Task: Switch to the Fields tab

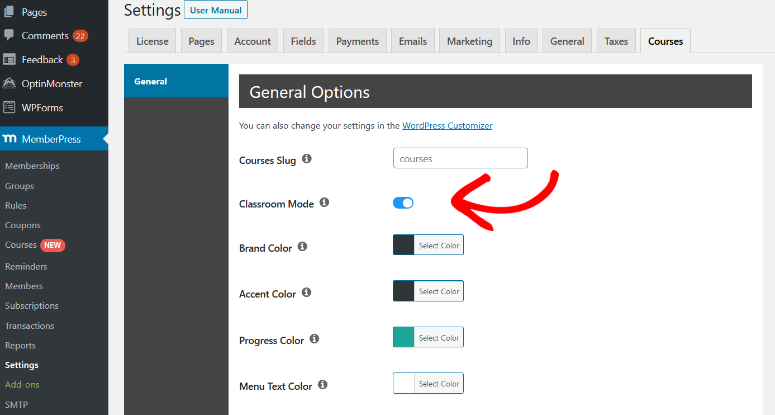Action: tap(303, 41)
